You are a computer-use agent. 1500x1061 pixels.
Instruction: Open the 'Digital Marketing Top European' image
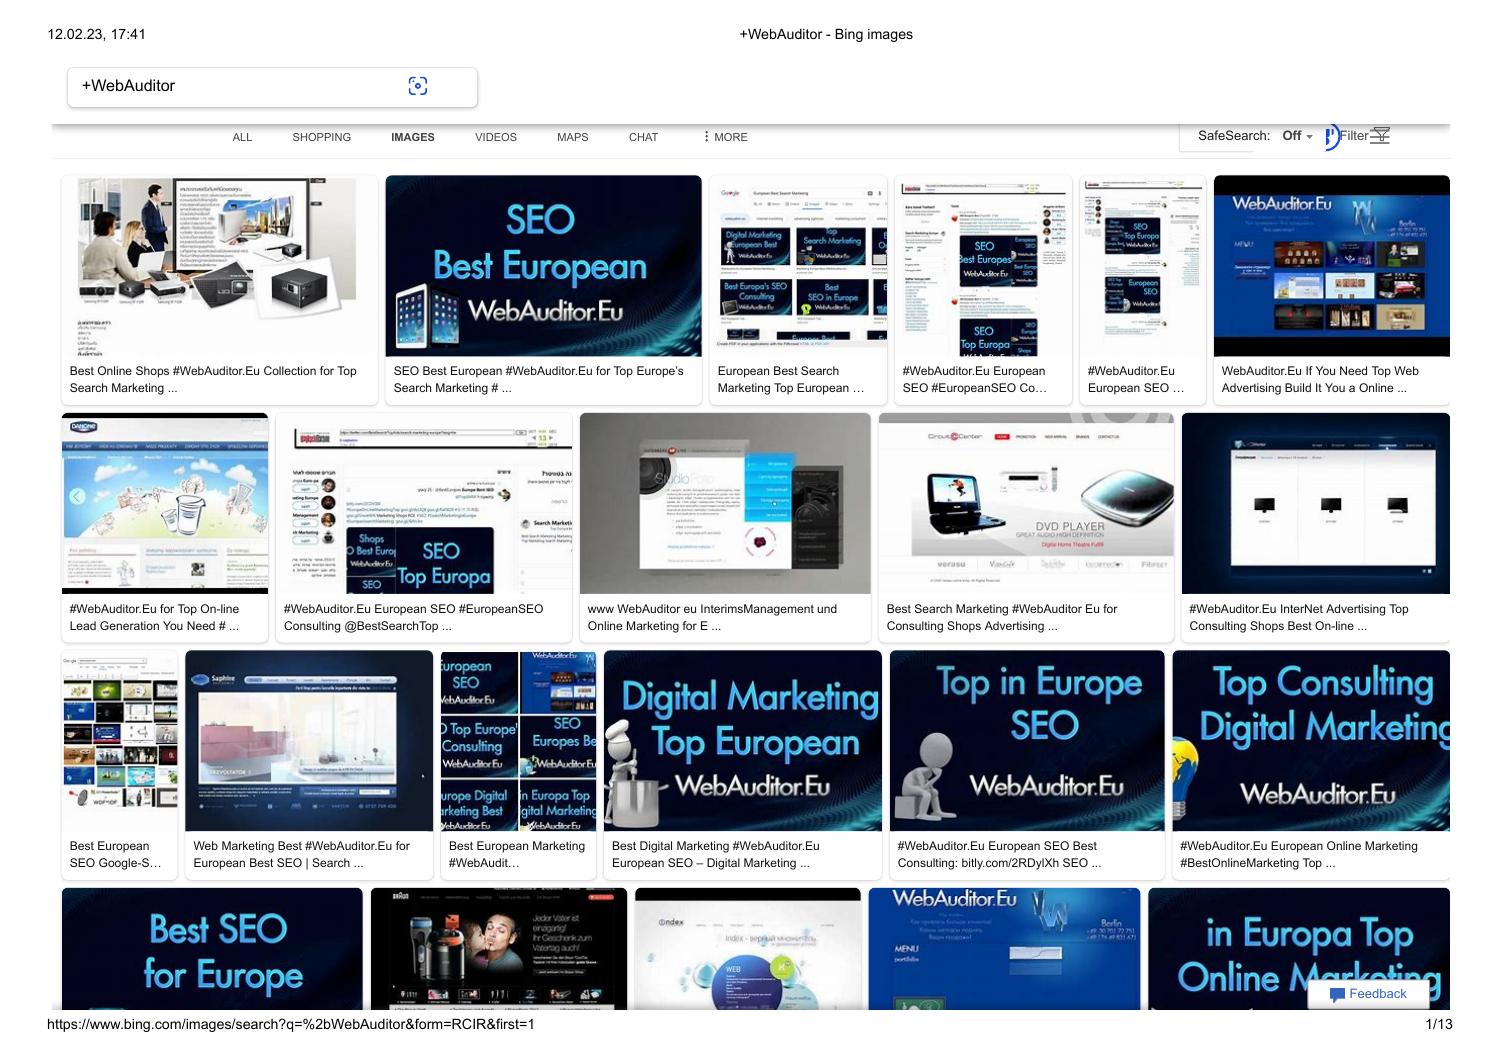(x=744, y=740)
